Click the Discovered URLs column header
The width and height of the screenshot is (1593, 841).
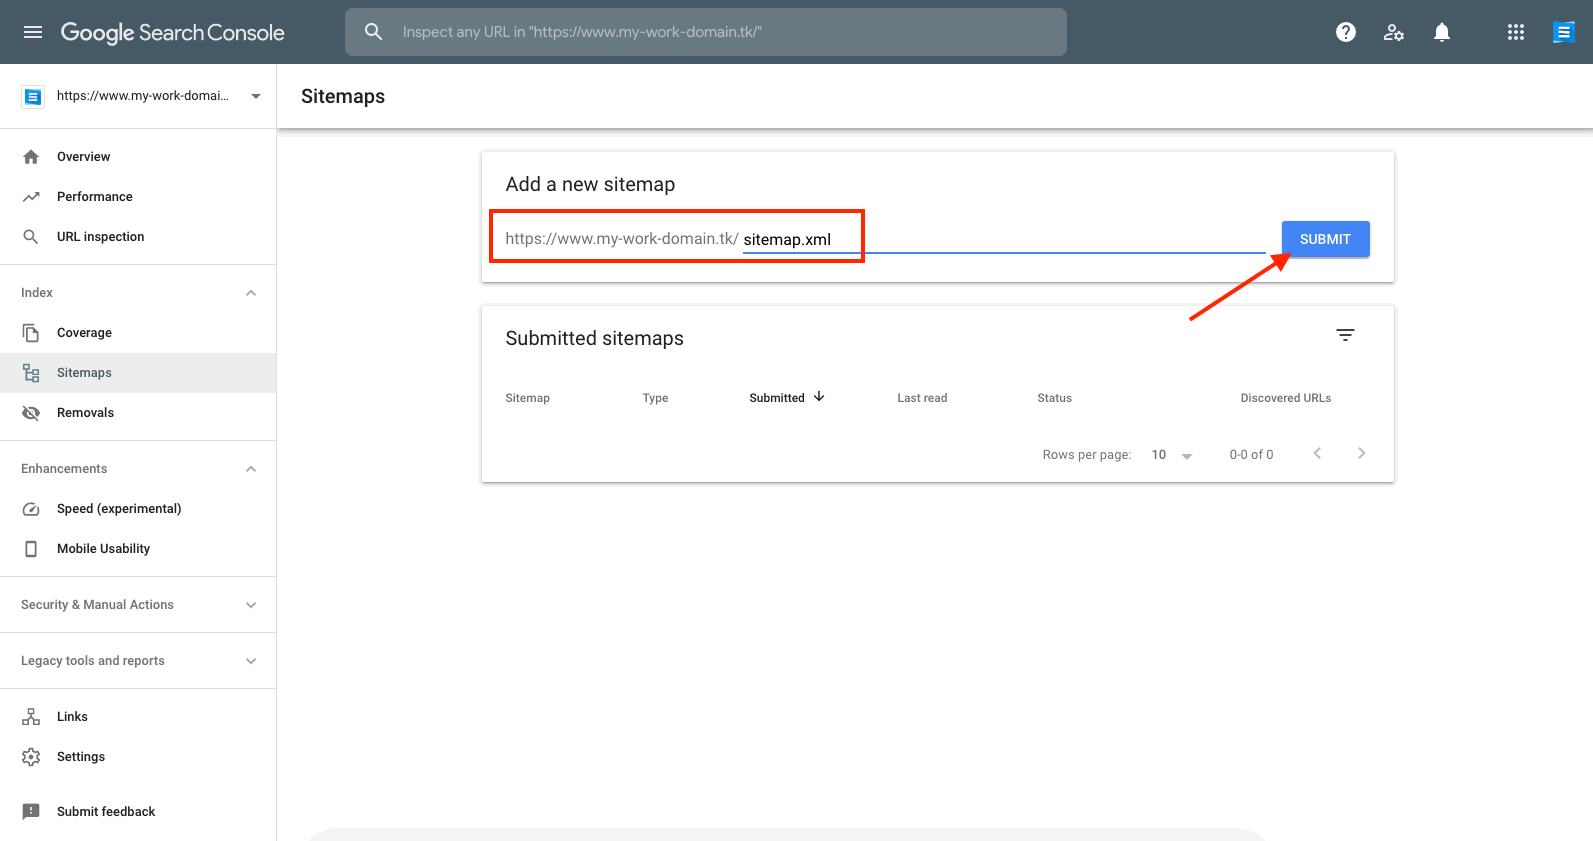tap(1286, 398)
